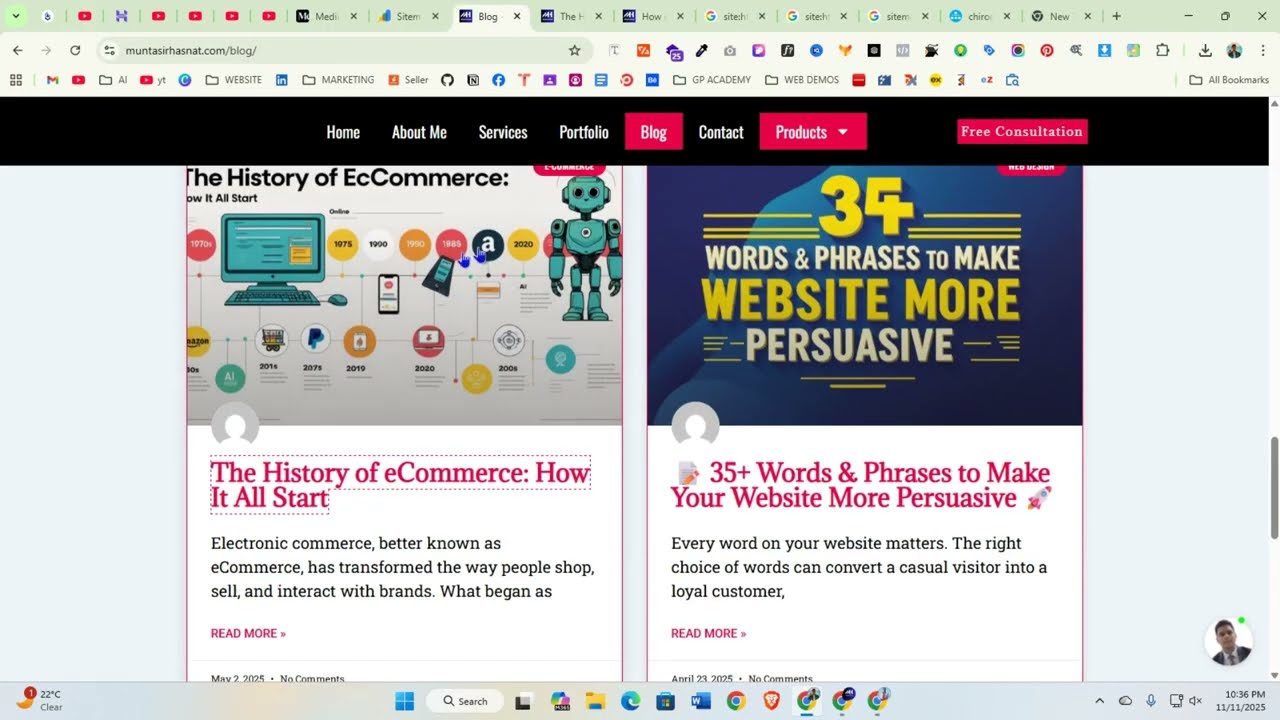Click READ MORE under Persuasive Words article
Image resolution: width=1280 pixels, height=720 pixels.
point(708,633)
